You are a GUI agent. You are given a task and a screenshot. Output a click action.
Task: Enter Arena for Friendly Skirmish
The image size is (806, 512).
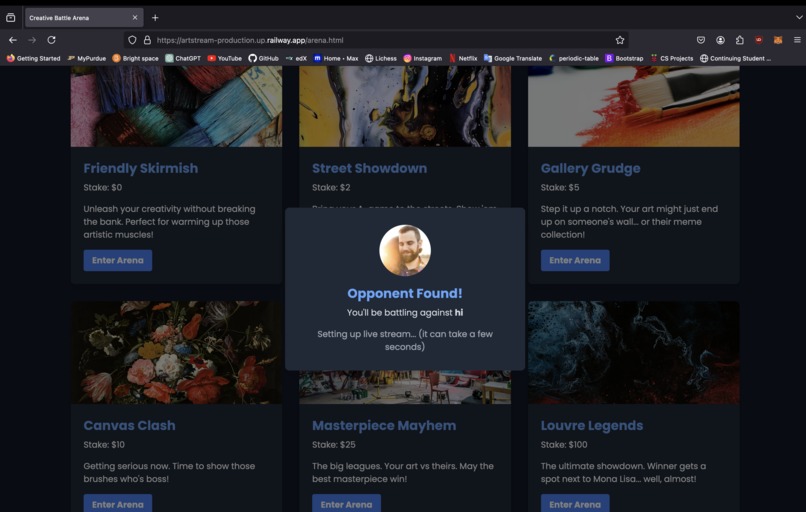click(118, 261)
